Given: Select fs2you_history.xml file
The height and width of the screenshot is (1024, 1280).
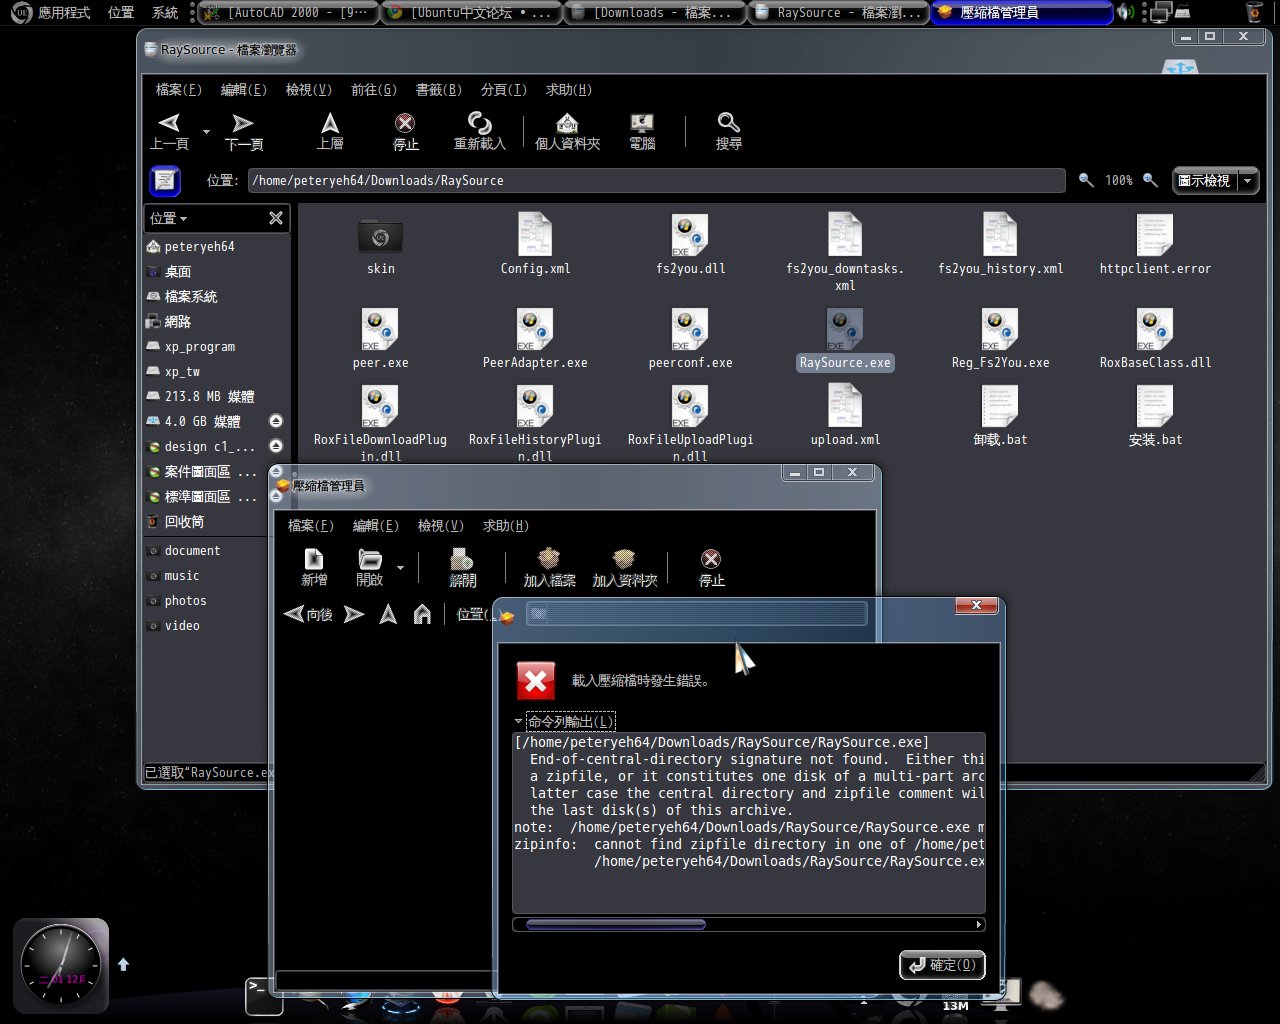Looking at the screenshot, I should 1000,246.
